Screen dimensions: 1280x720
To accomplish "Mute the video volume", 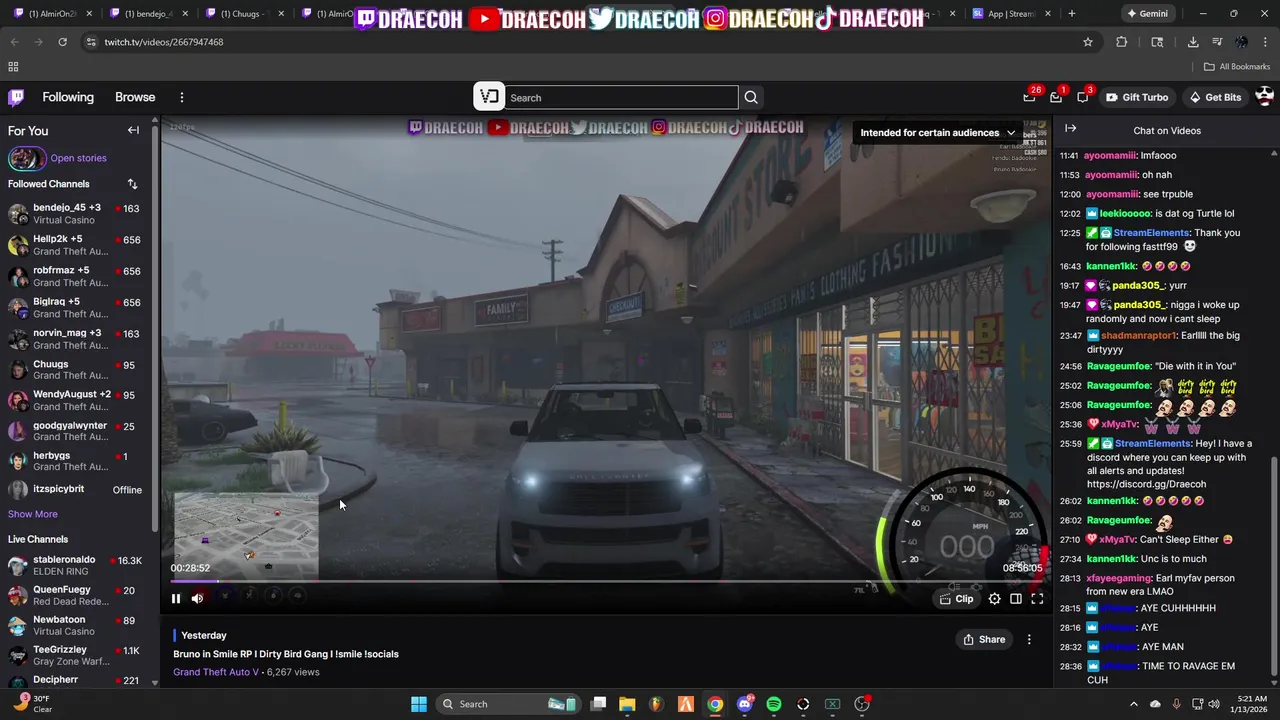I will click(197, 598).
